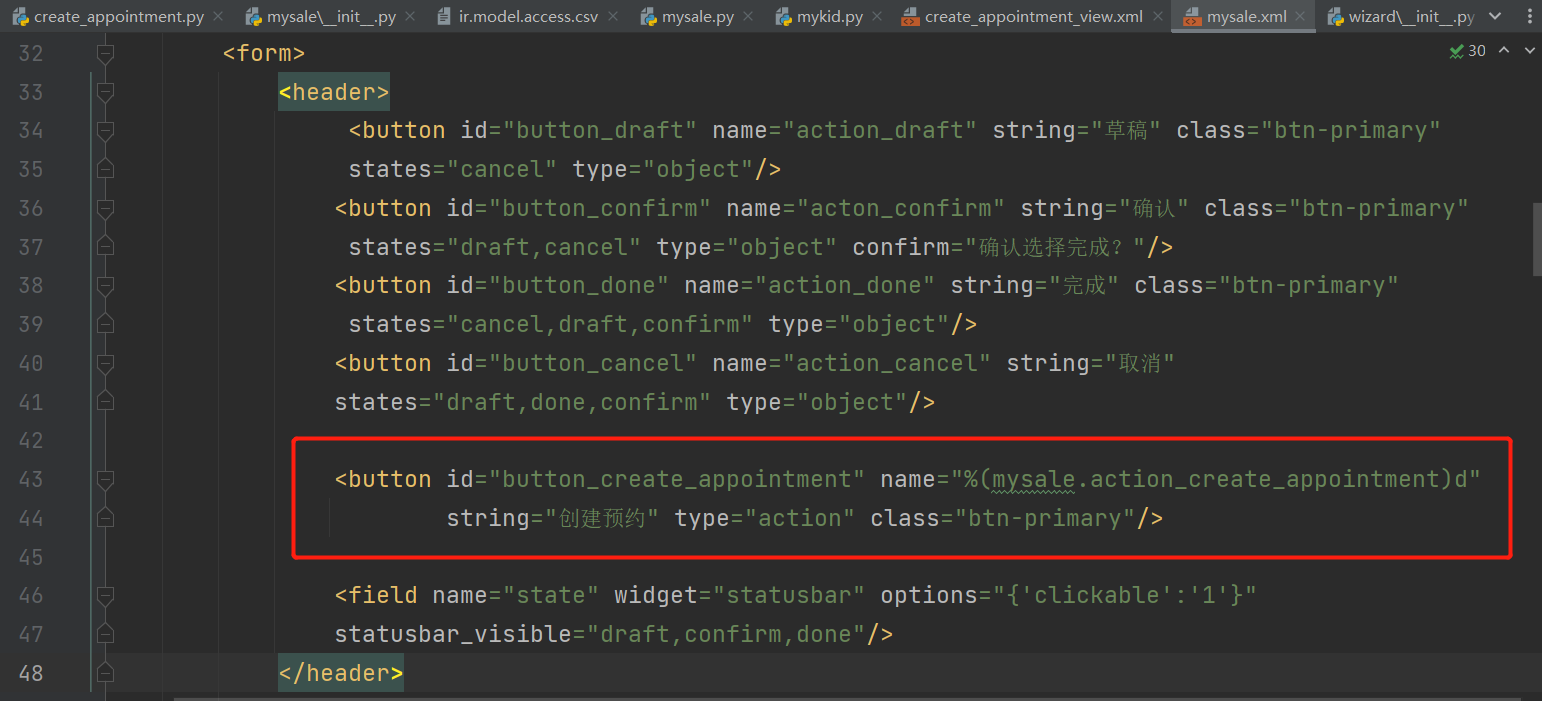Viewport: 1542px width, 701px height.
Task: Collapse the fold marker beside line 43
Action: (x=105, y=479)
